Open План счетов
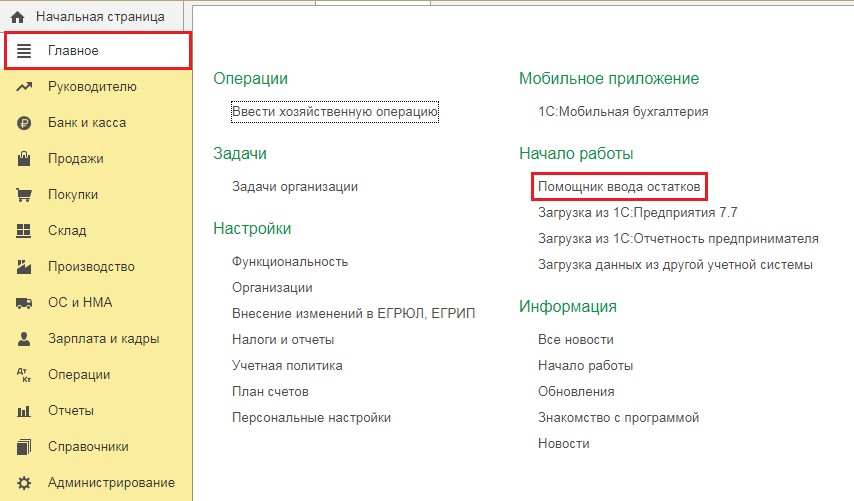The image size is (854, 501). click(270, 392)
